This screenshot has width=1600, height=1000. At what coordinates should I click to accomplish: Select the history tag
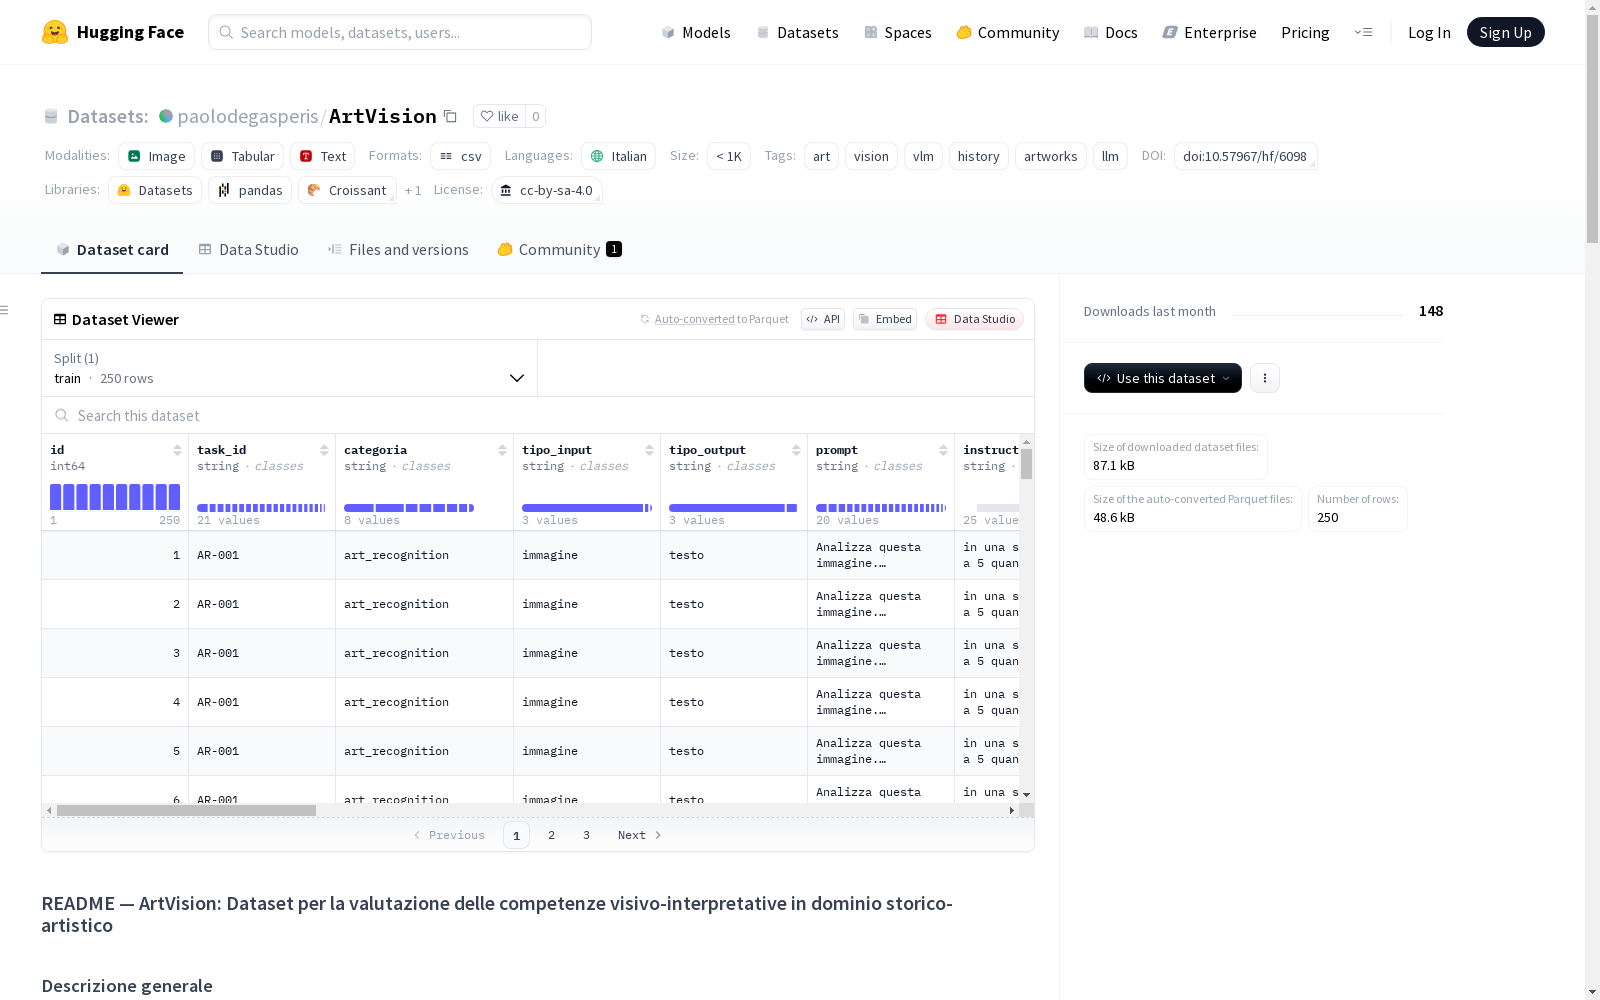pos(978,156)
